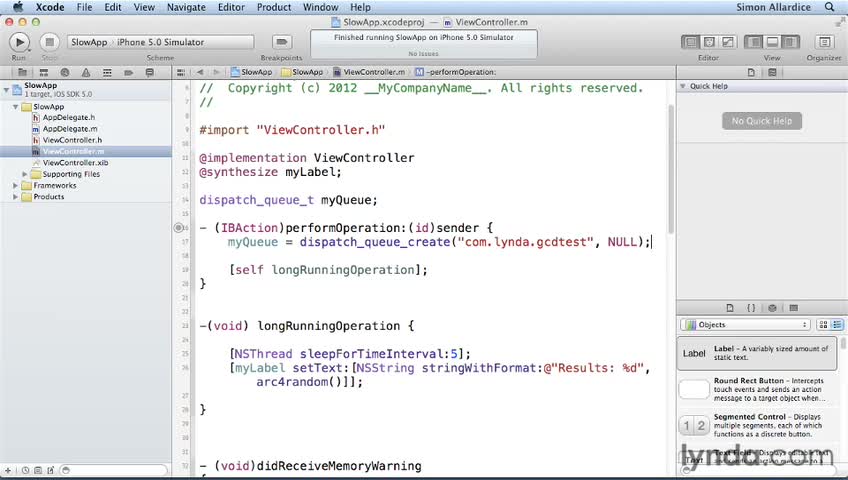Image resolution: width=848 pixels, height=480 pixels.
Task: Show the Project navigator
Action: 22,72
